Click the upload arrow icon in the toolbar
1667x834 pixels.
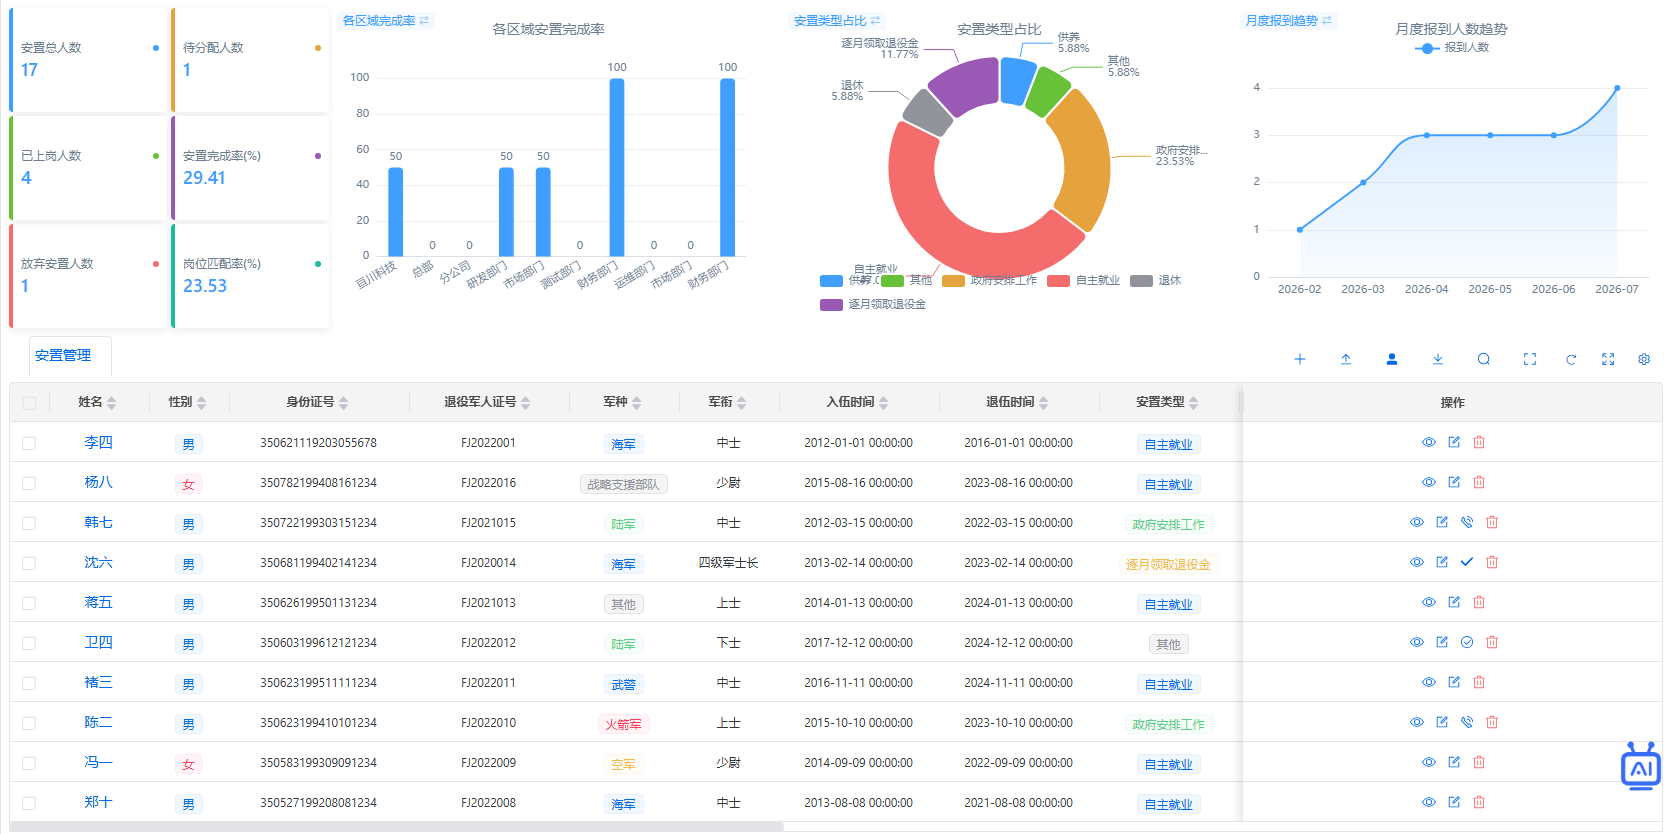(x=1346, y=359)
